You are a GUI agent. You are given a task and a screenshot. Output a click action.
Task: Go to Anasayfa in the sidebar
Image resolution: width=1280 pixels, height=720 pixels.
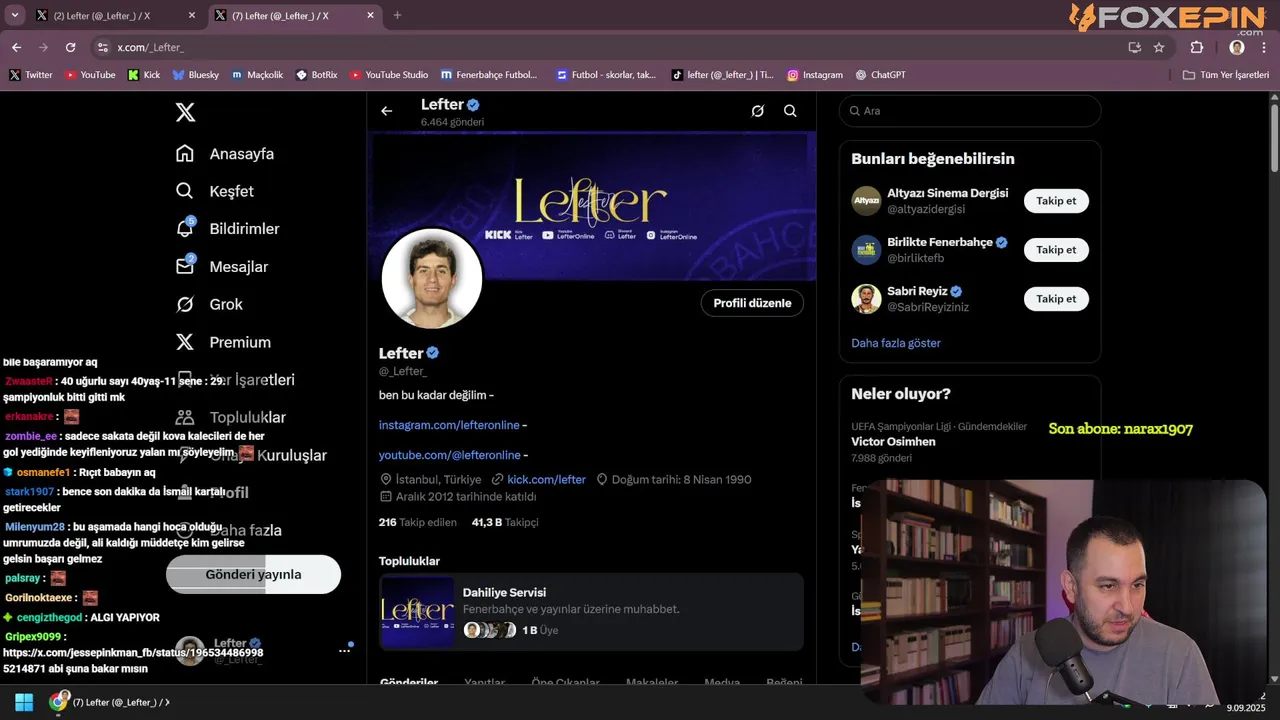[x=225, y=154]
